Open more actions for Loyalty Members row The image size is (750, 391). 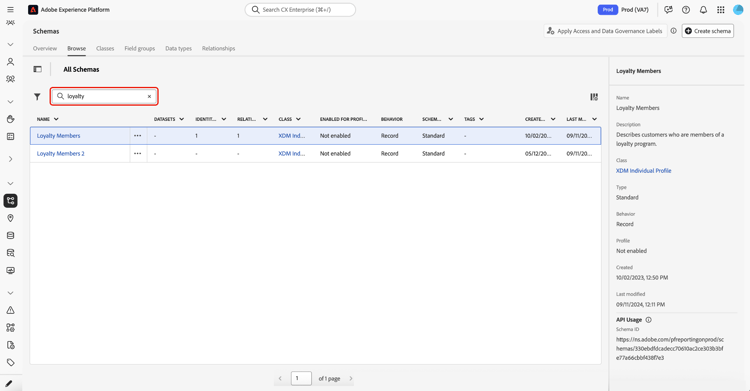138,136
